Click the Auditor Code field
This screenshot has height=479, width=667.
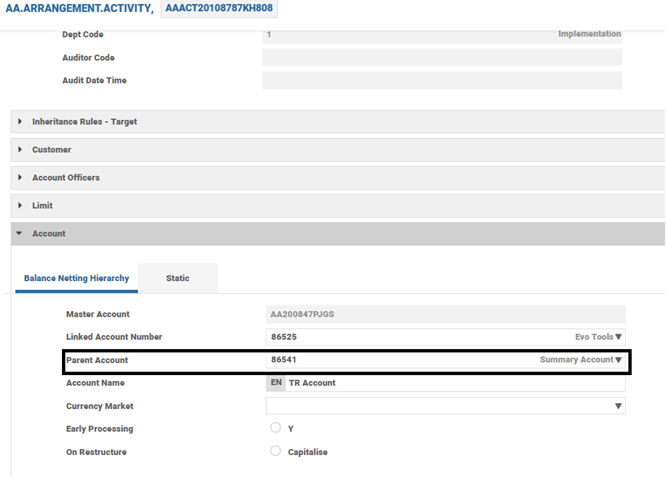(442, 58)
